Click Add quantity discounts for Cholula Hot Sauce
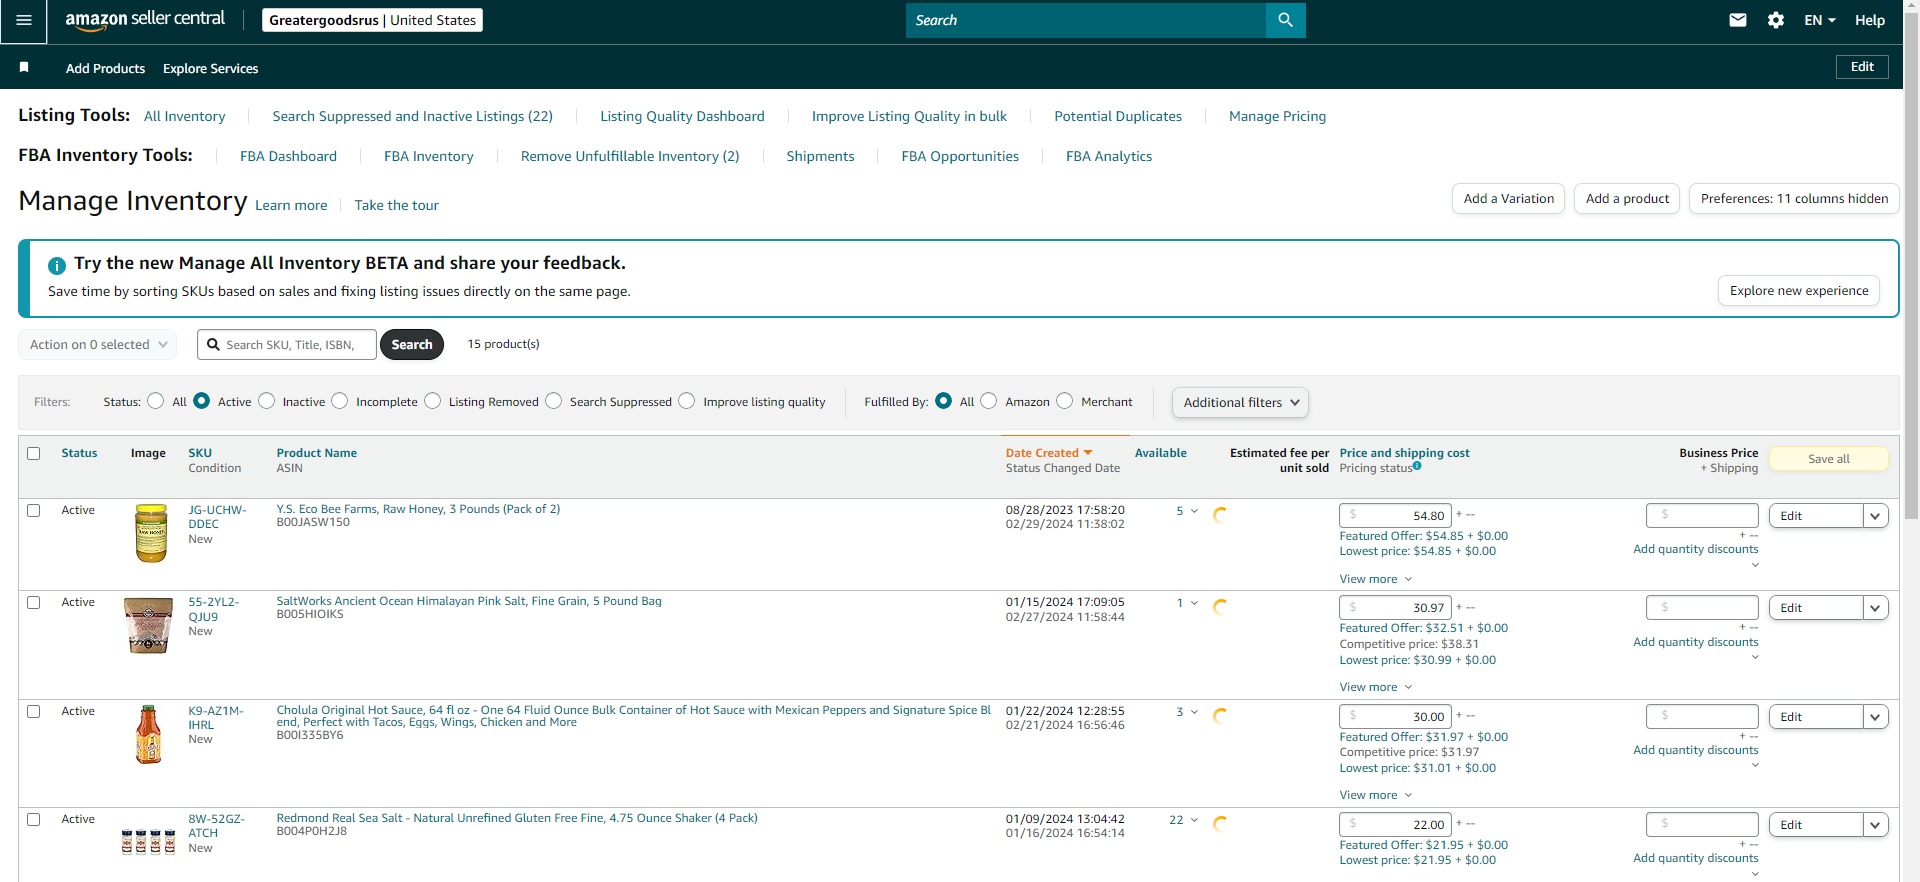 [x=1695, y=750]
